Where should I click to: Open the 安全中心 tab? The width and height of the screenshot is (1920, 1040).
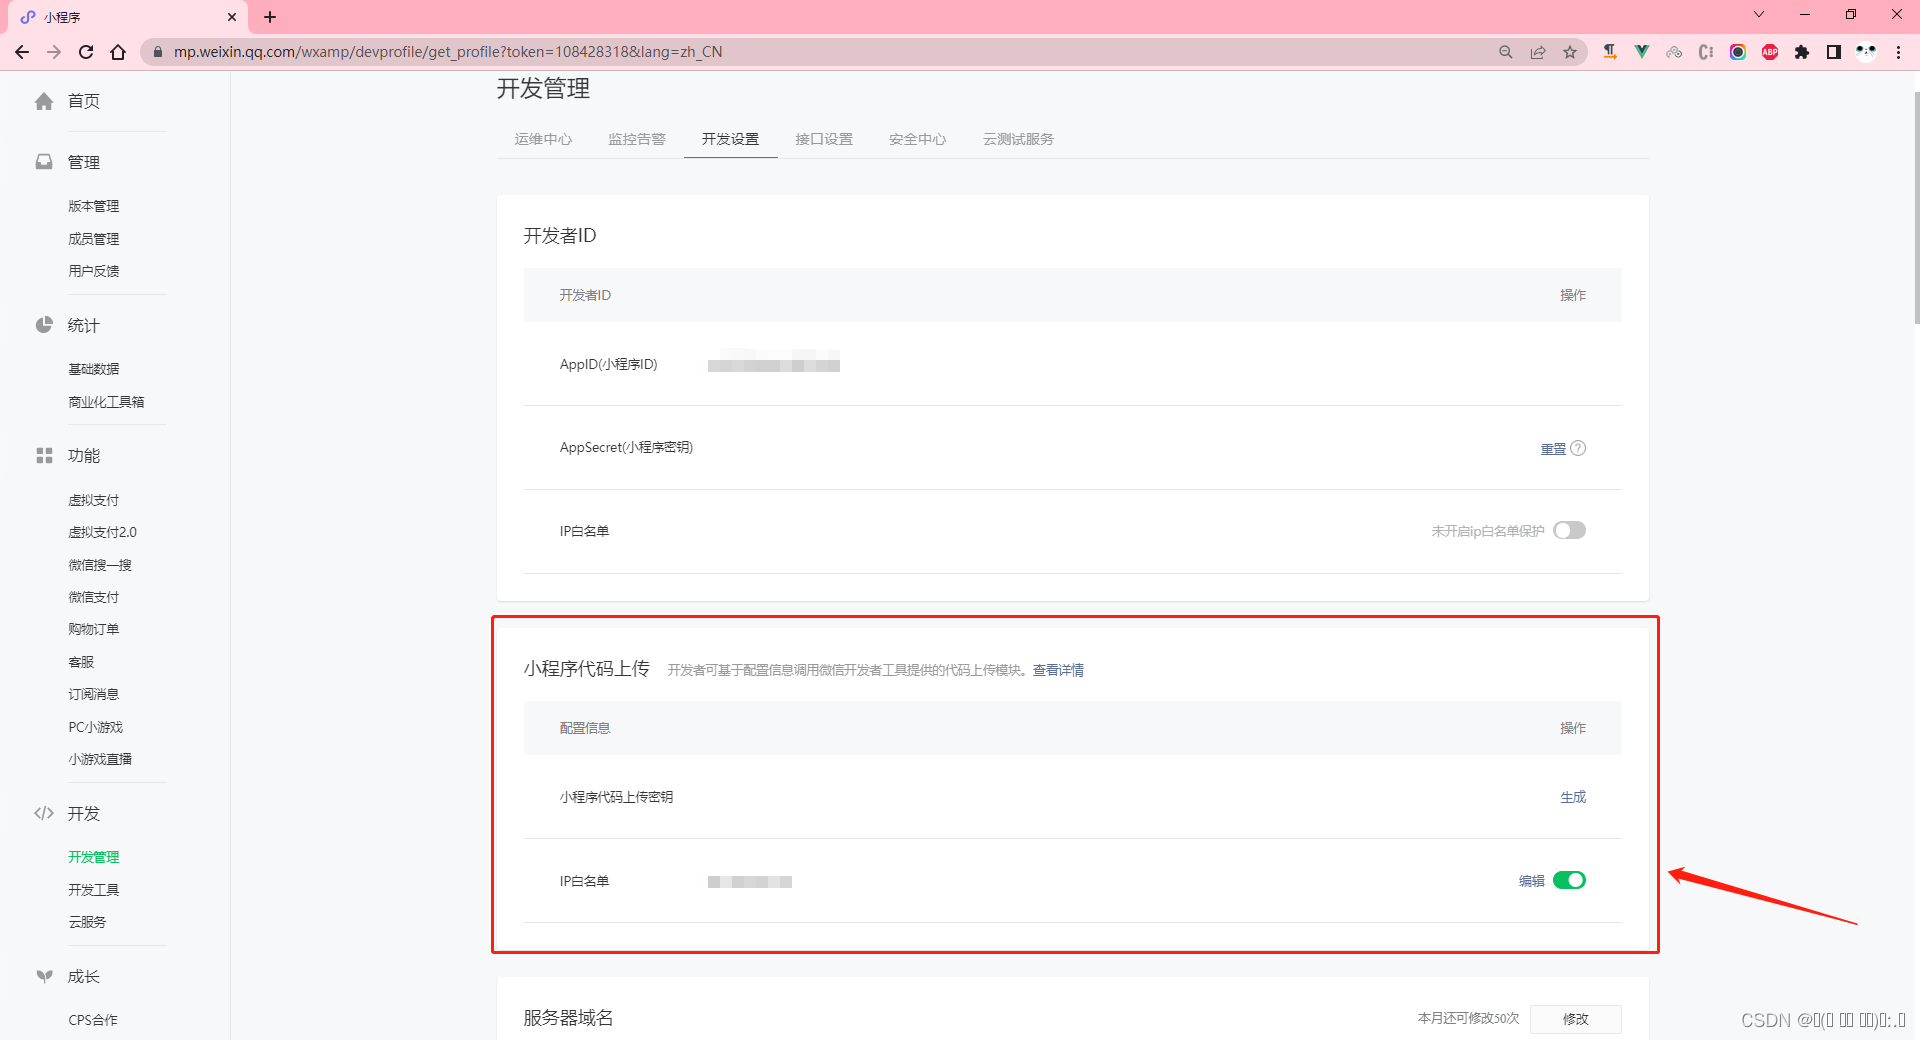(x=917, y=139)
